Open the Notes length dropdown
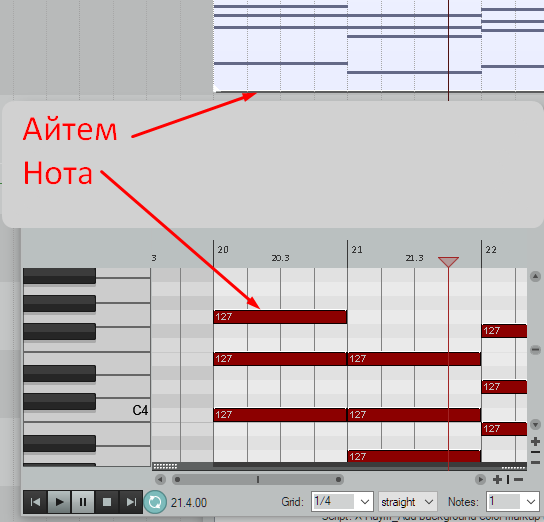This screenshot has height=522, width=544. [x=513, y=502]
